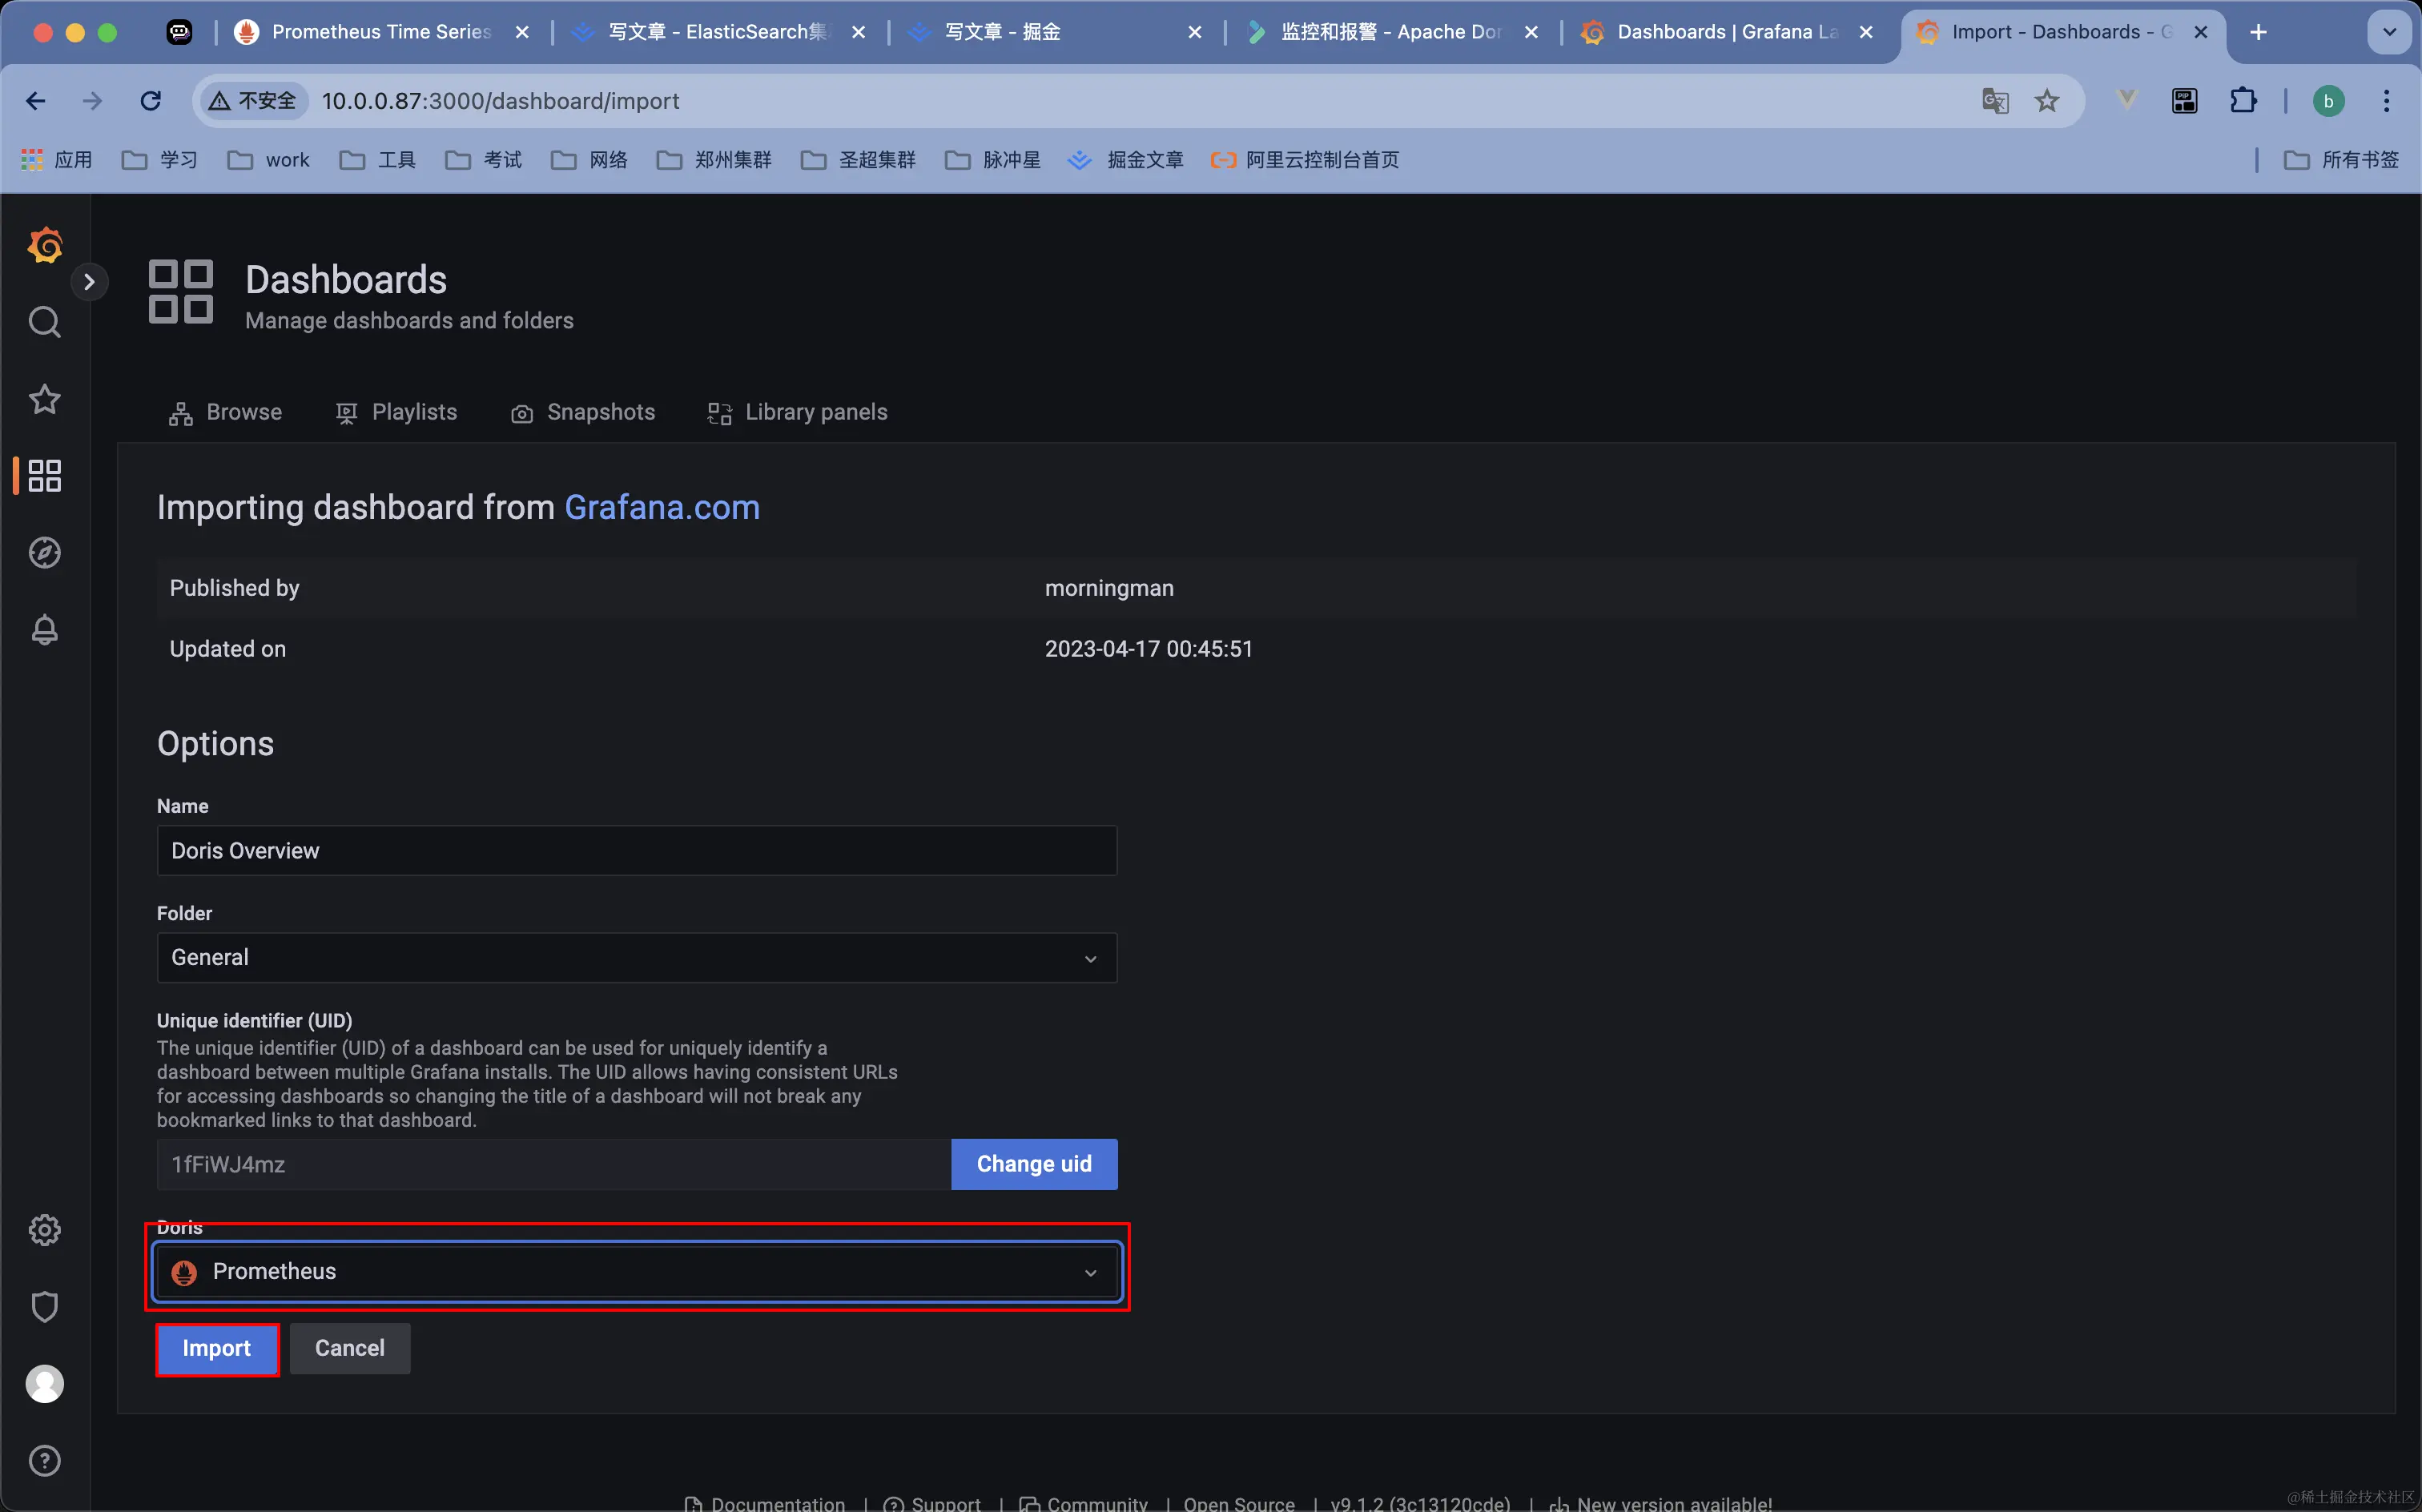Viewport: 2422px width, 1512px height.
Task: Open the 学习 bookmark folder
Action: [x=160, y=160]
